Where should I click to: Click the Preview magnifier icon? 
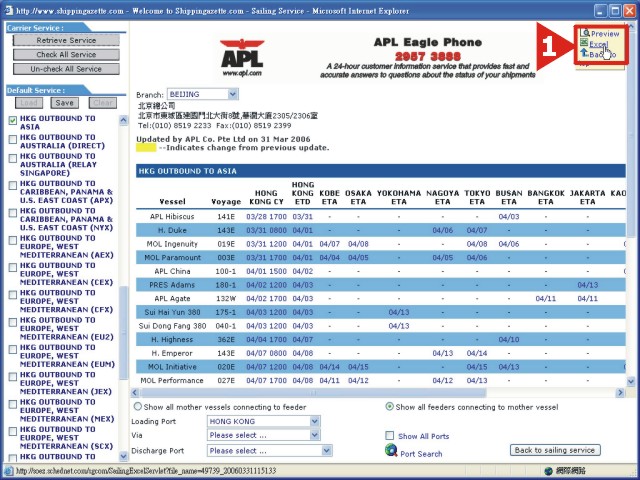coord(586,33)
